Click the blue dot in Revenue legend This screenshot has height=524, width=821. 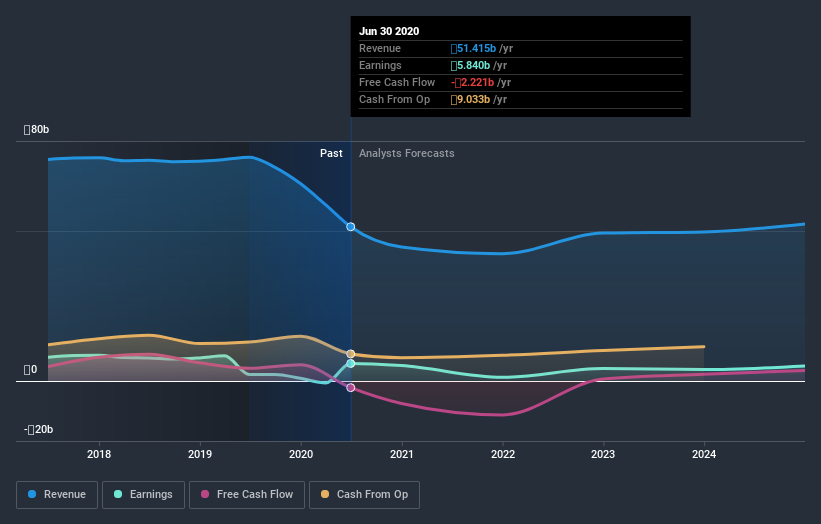pos(32,494)
